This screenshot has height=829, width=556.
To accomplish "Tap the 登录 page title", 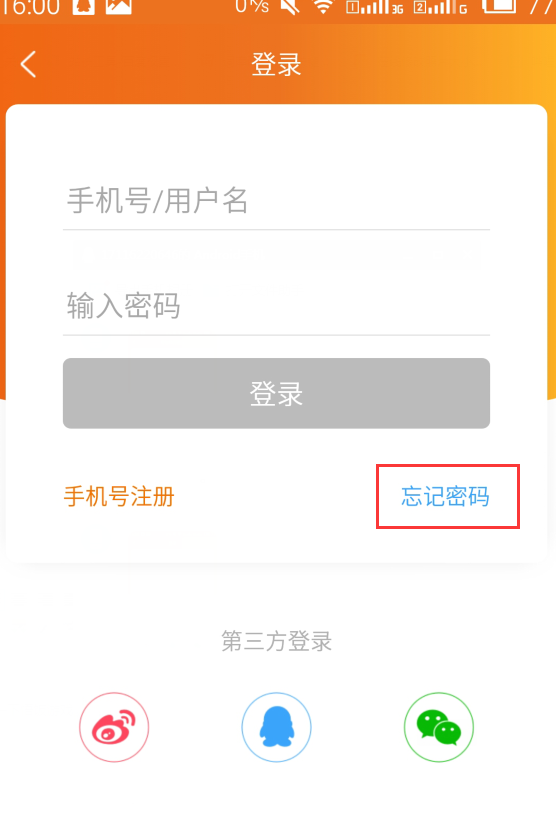I will pos(276,65).
